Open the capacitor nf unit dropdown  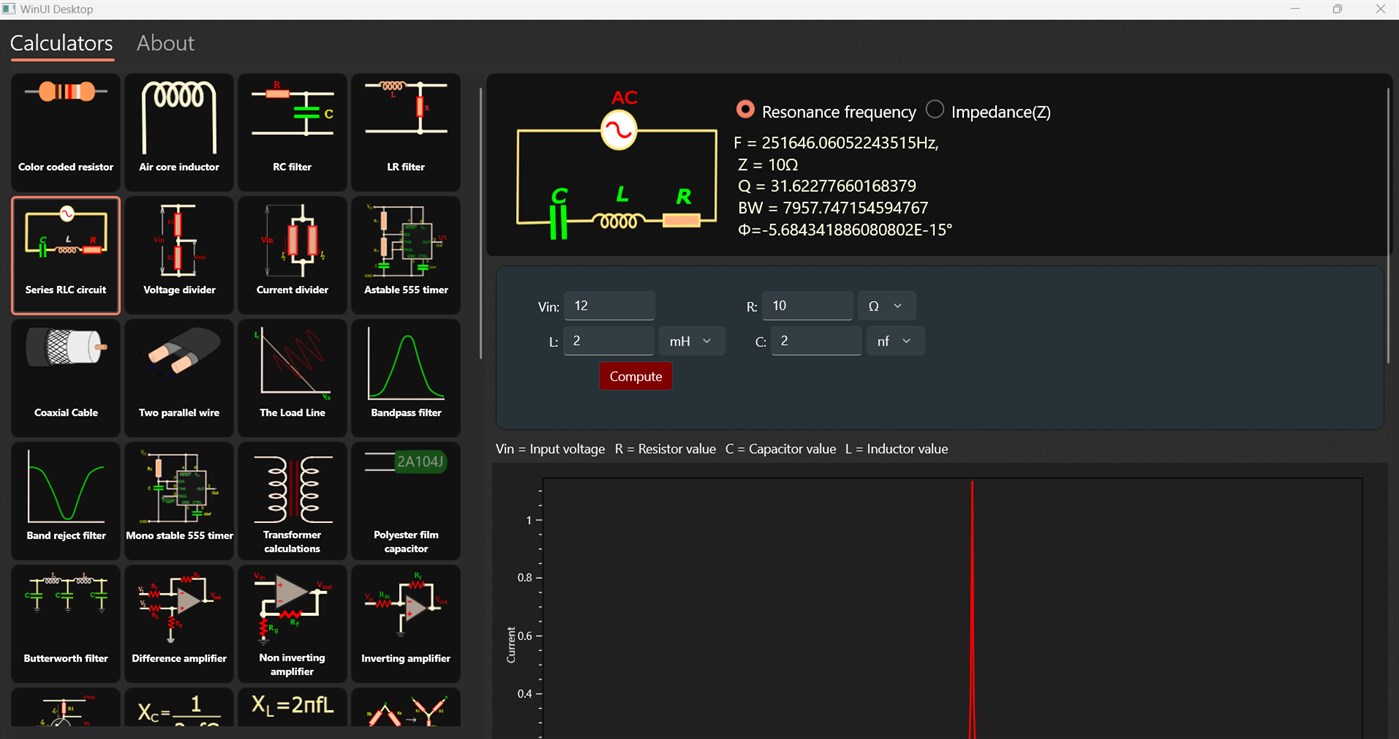click(x=895, y=340)
